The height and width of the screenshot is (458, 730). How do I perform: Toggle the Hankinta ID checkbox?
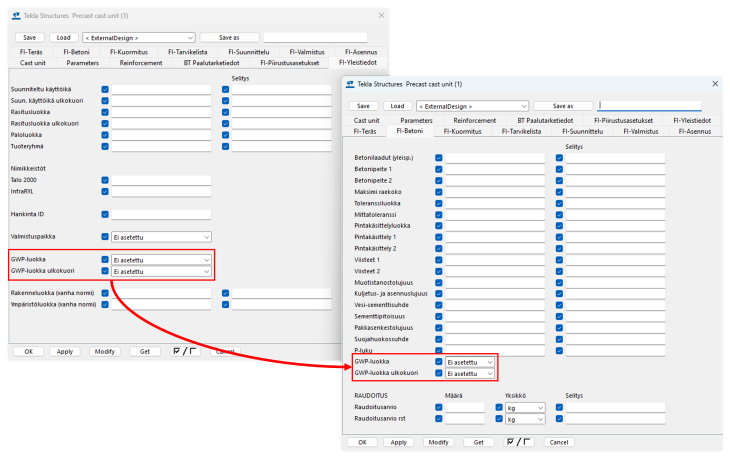[105, 215]
